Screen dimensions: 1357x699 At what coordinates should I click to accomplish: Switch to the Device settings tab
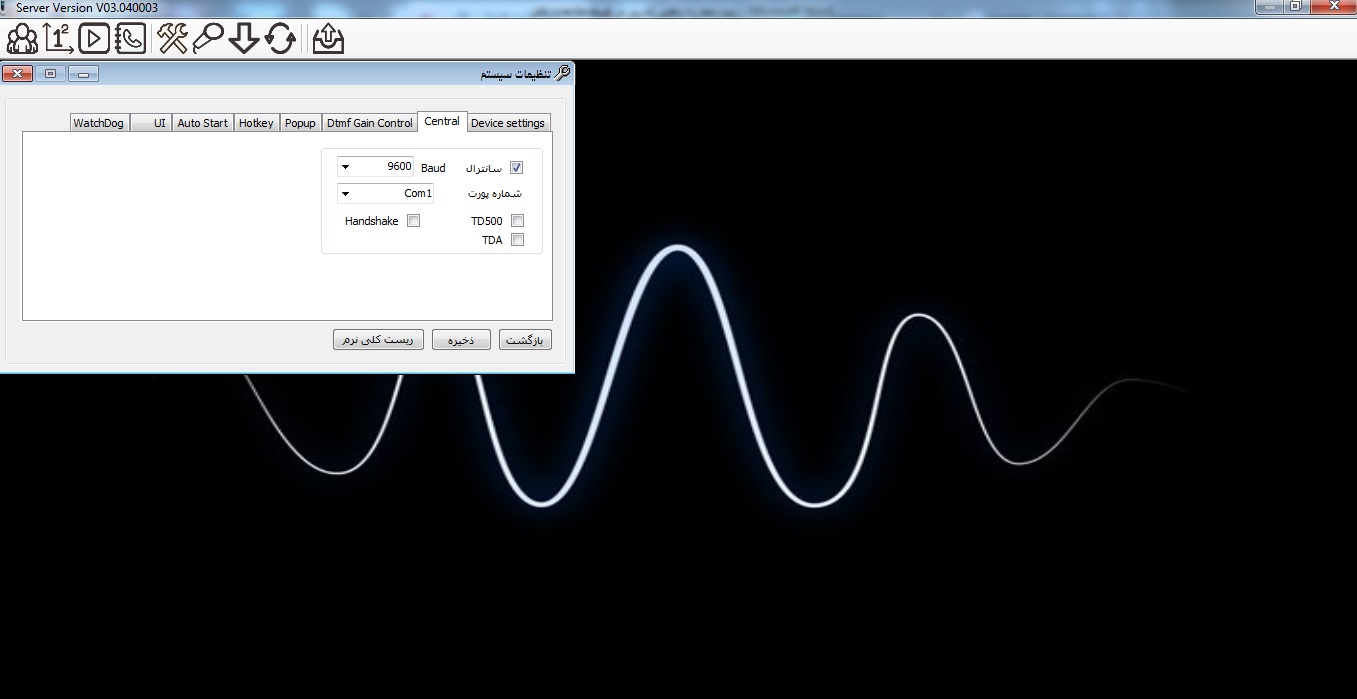[508, 123]
